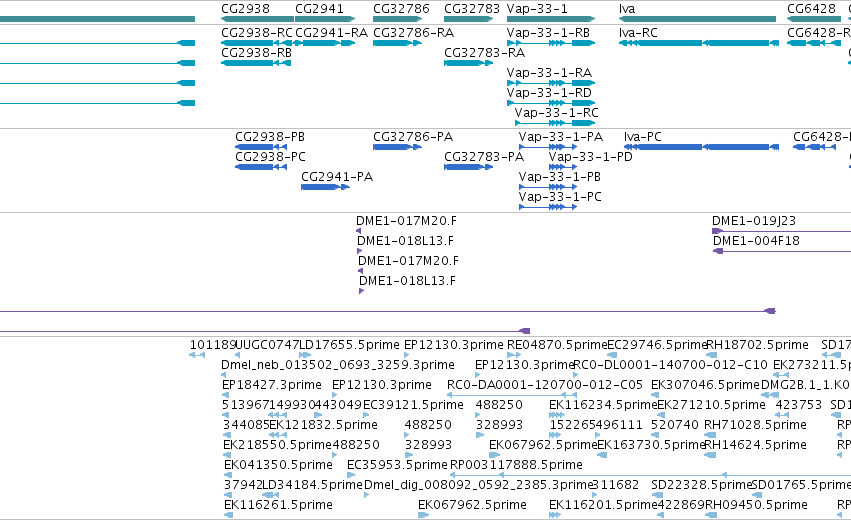The height and width of the screenshot is (520, 851).
Task: Select the CG32786-RA transcript
Action: coord(397,43)
